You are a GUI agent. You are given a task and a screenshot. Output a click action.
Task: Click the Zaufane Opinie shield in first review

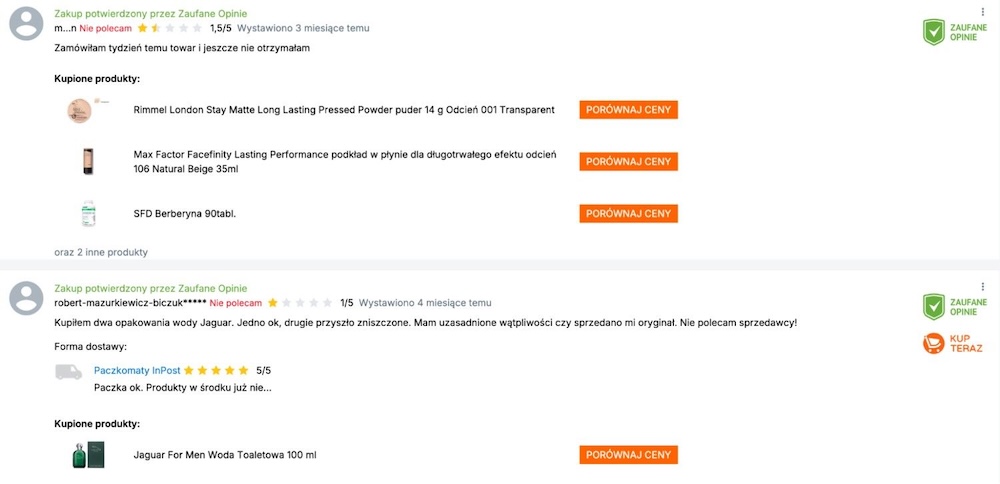pos(934,32)
